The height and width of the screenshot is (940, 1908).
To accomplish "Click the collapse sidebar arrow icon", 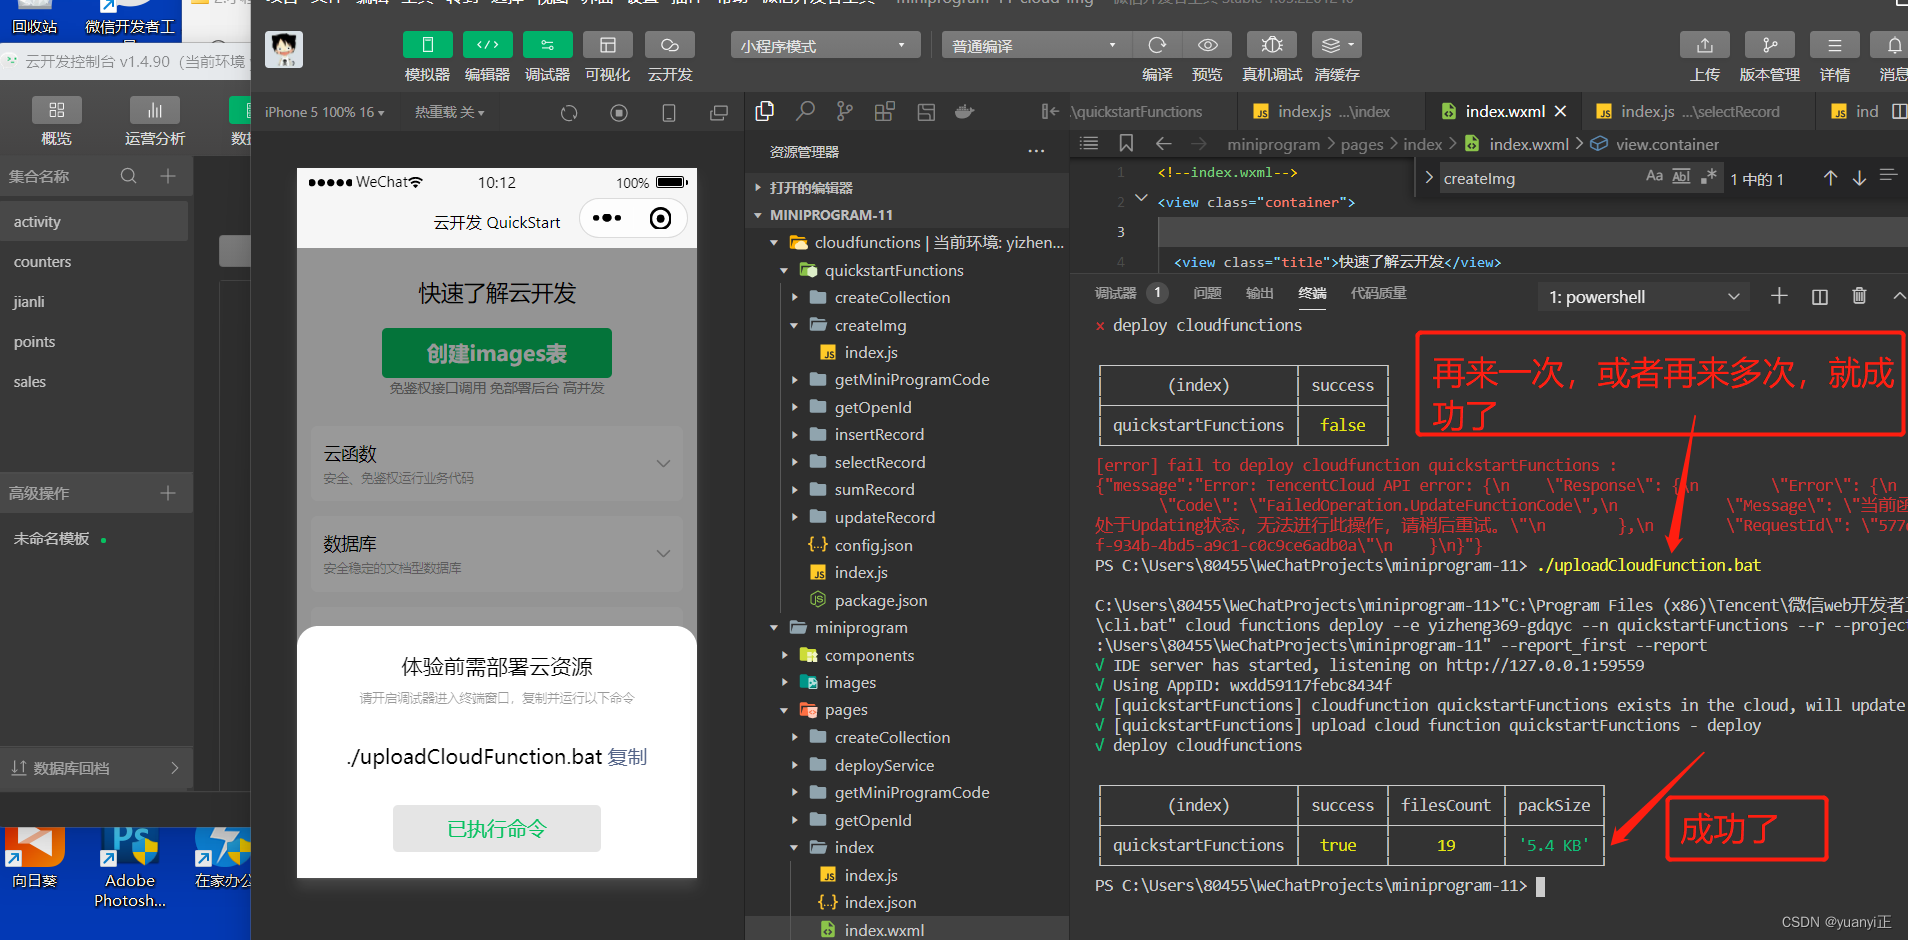I will point(1050,111).
